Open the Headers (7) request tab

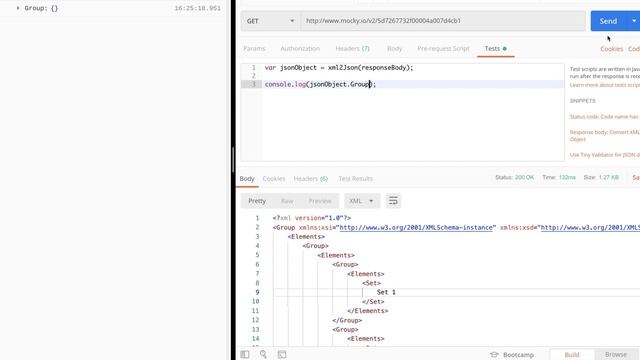click(x=352, y=48)
